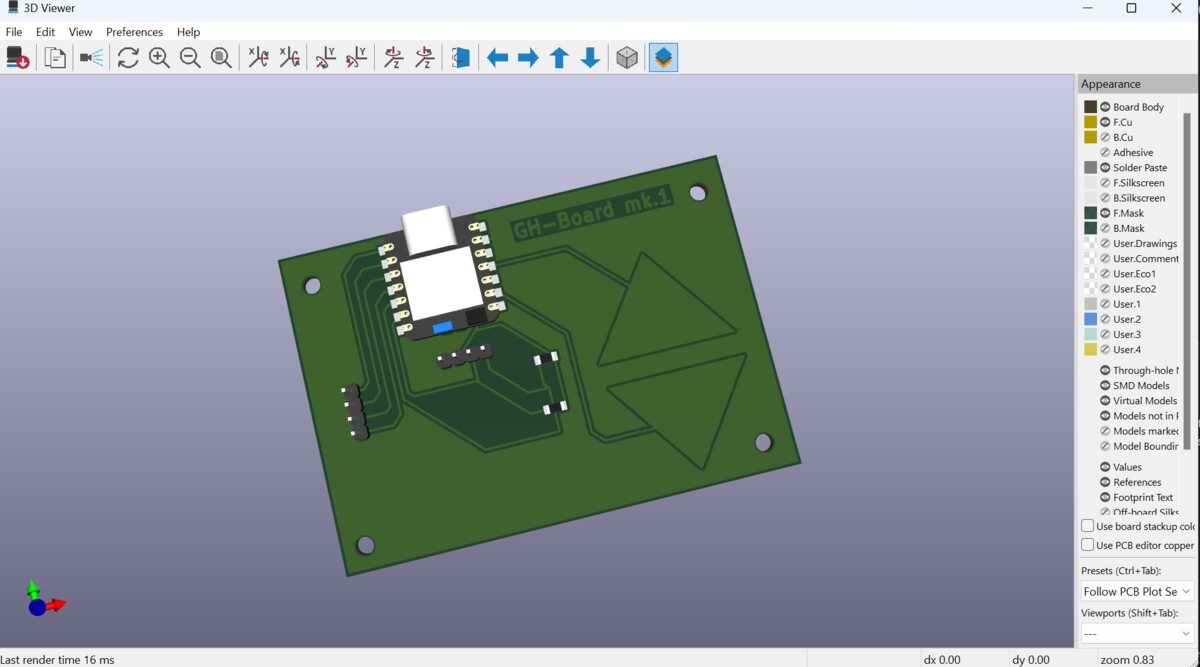Enable orthographic projection
Viewport: 1200px width, 667px height.
point(627,57)
